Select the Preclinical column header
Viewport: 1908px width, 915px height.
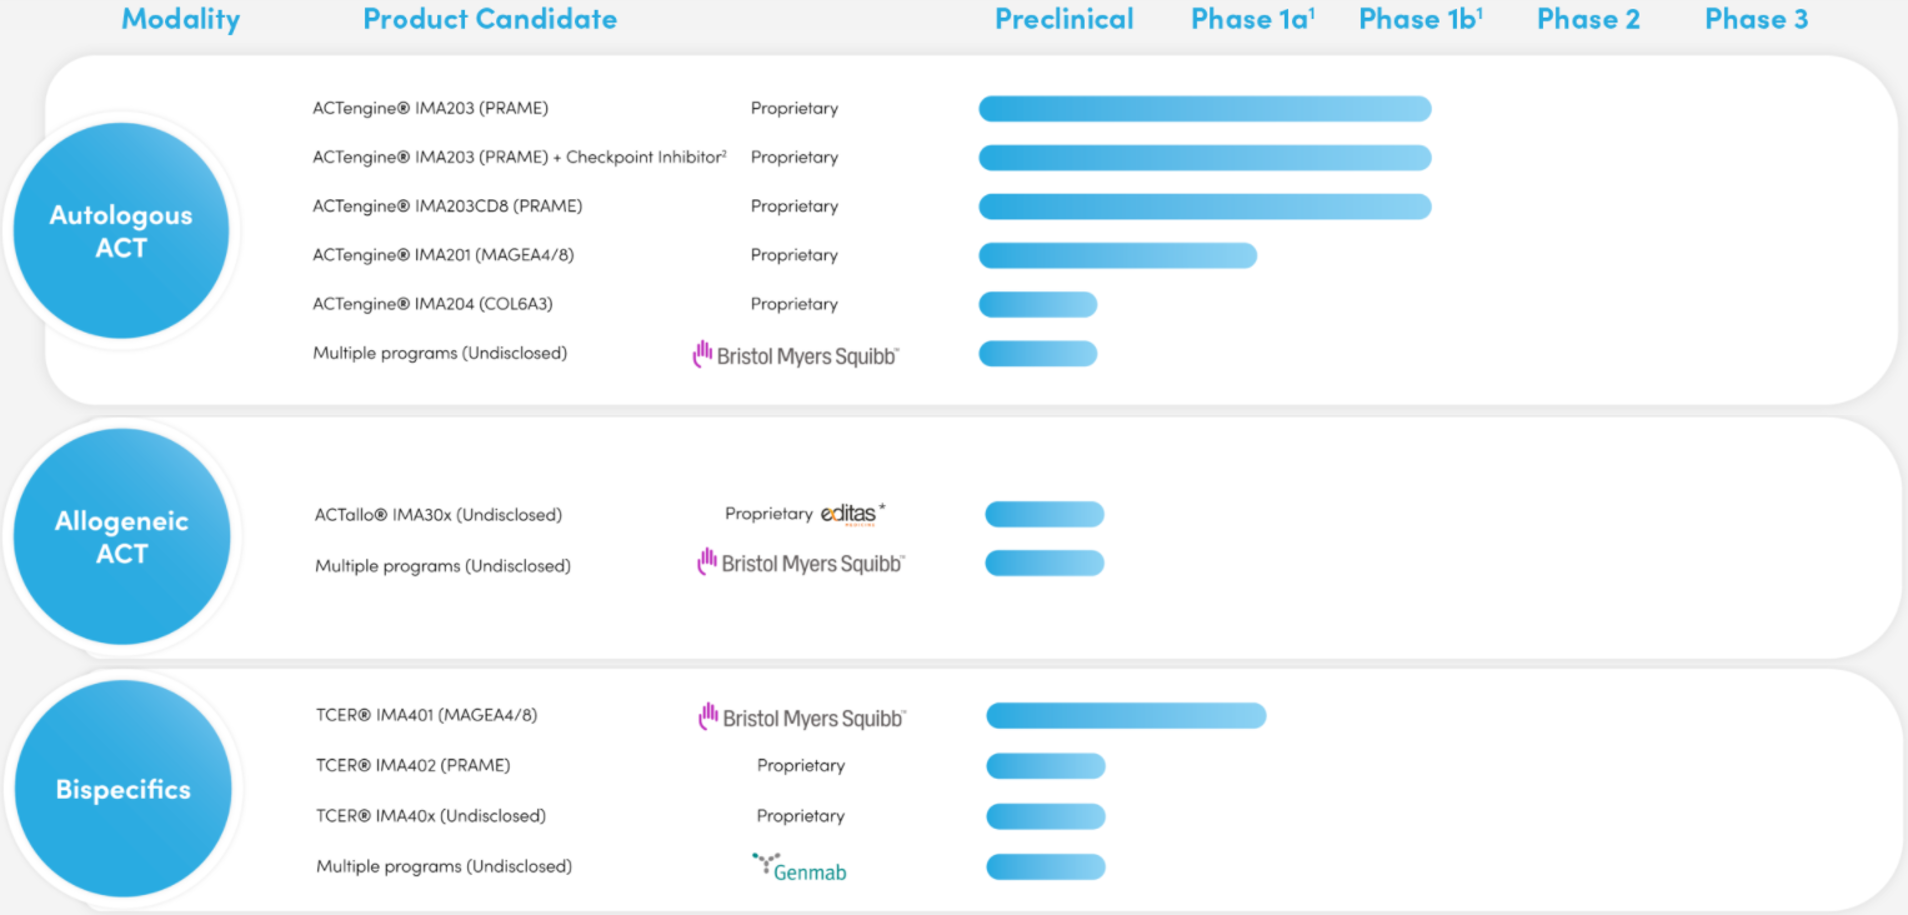click(1064, 19)
